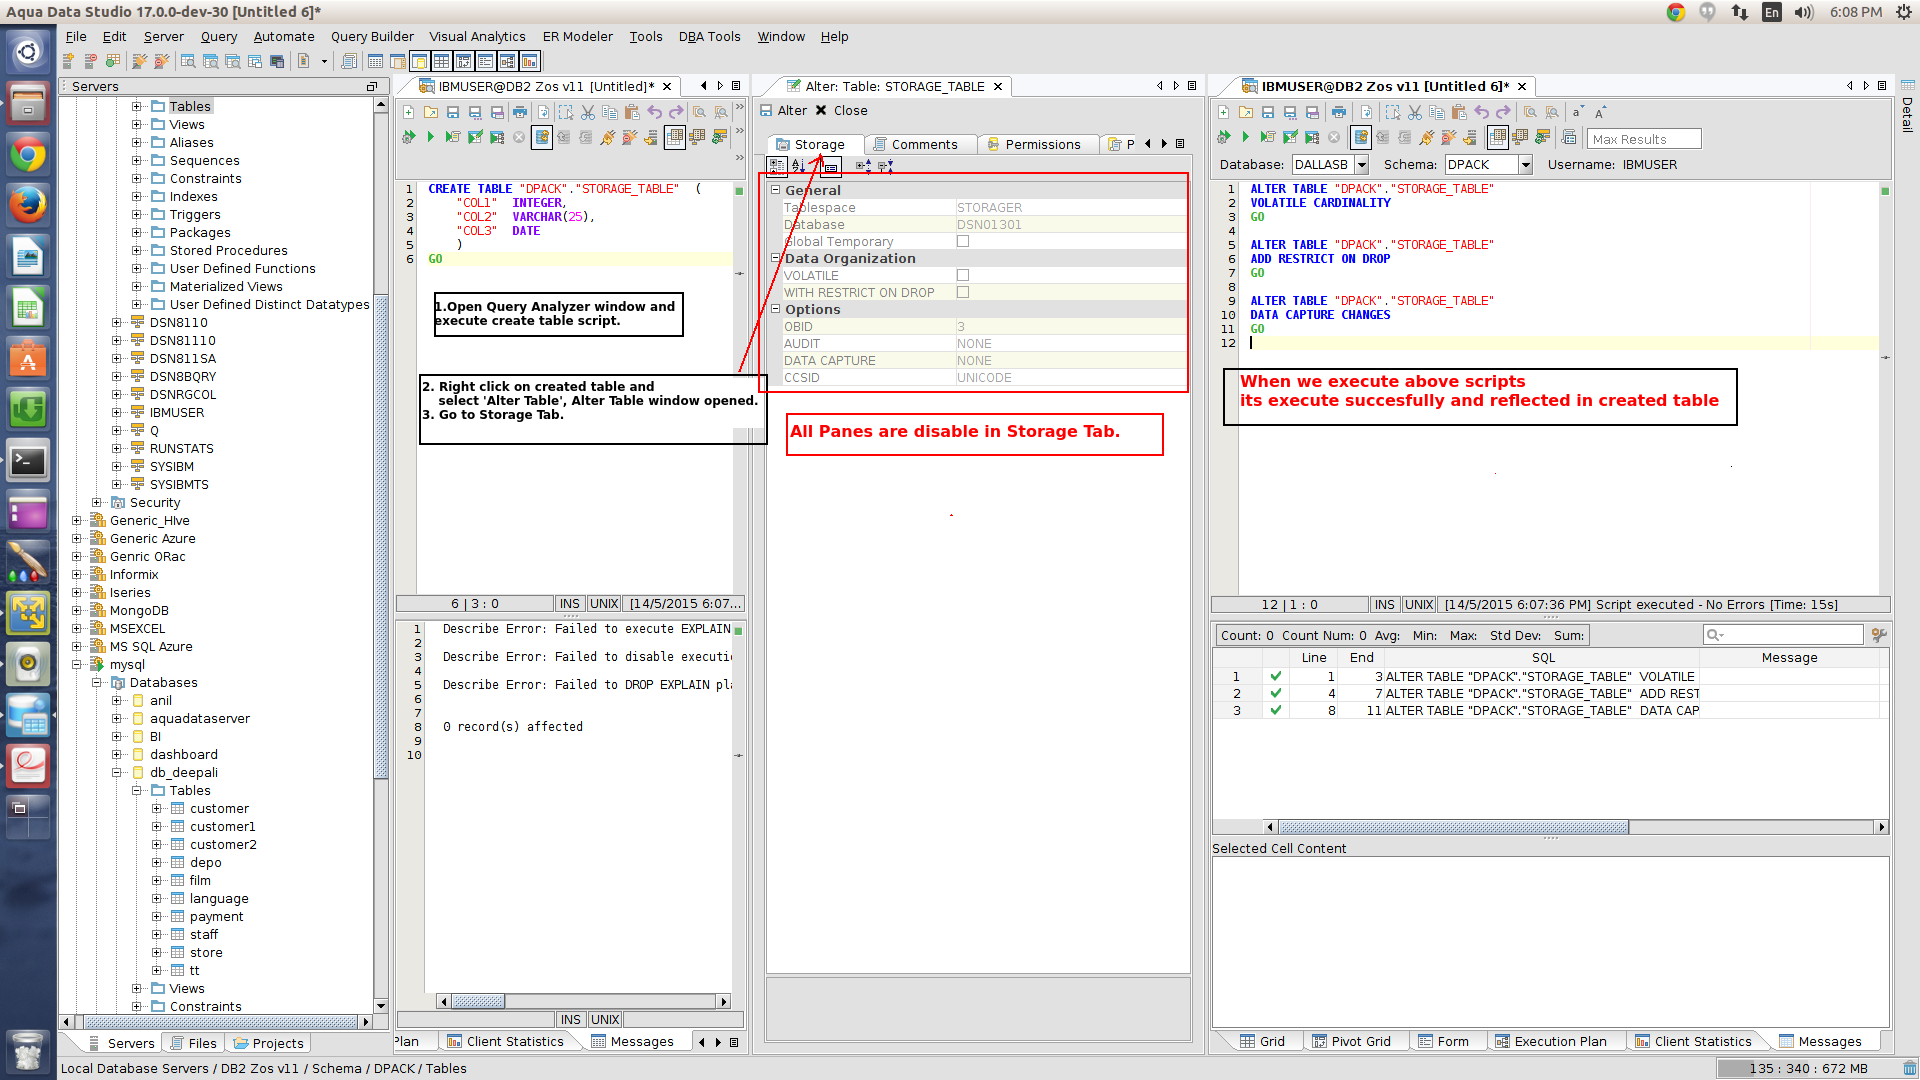Click left output pane horizontal scrollbar thumb

(x=478, y=1001)
